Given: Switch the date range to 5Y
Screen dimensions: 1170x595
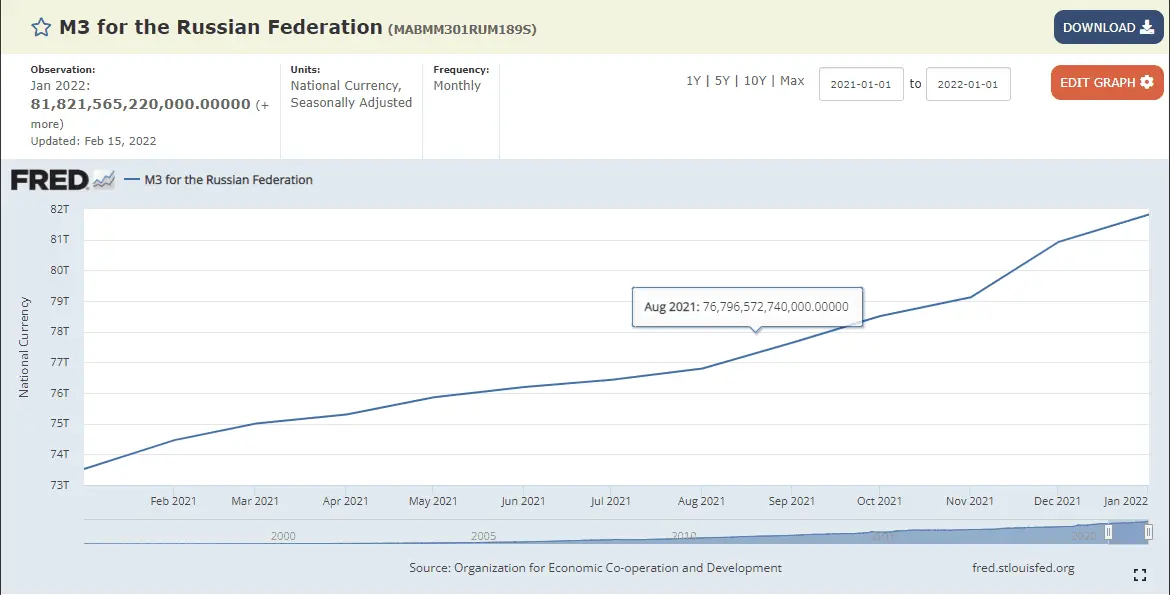Looking at the screenshot, I should click(x=722, y=81).
